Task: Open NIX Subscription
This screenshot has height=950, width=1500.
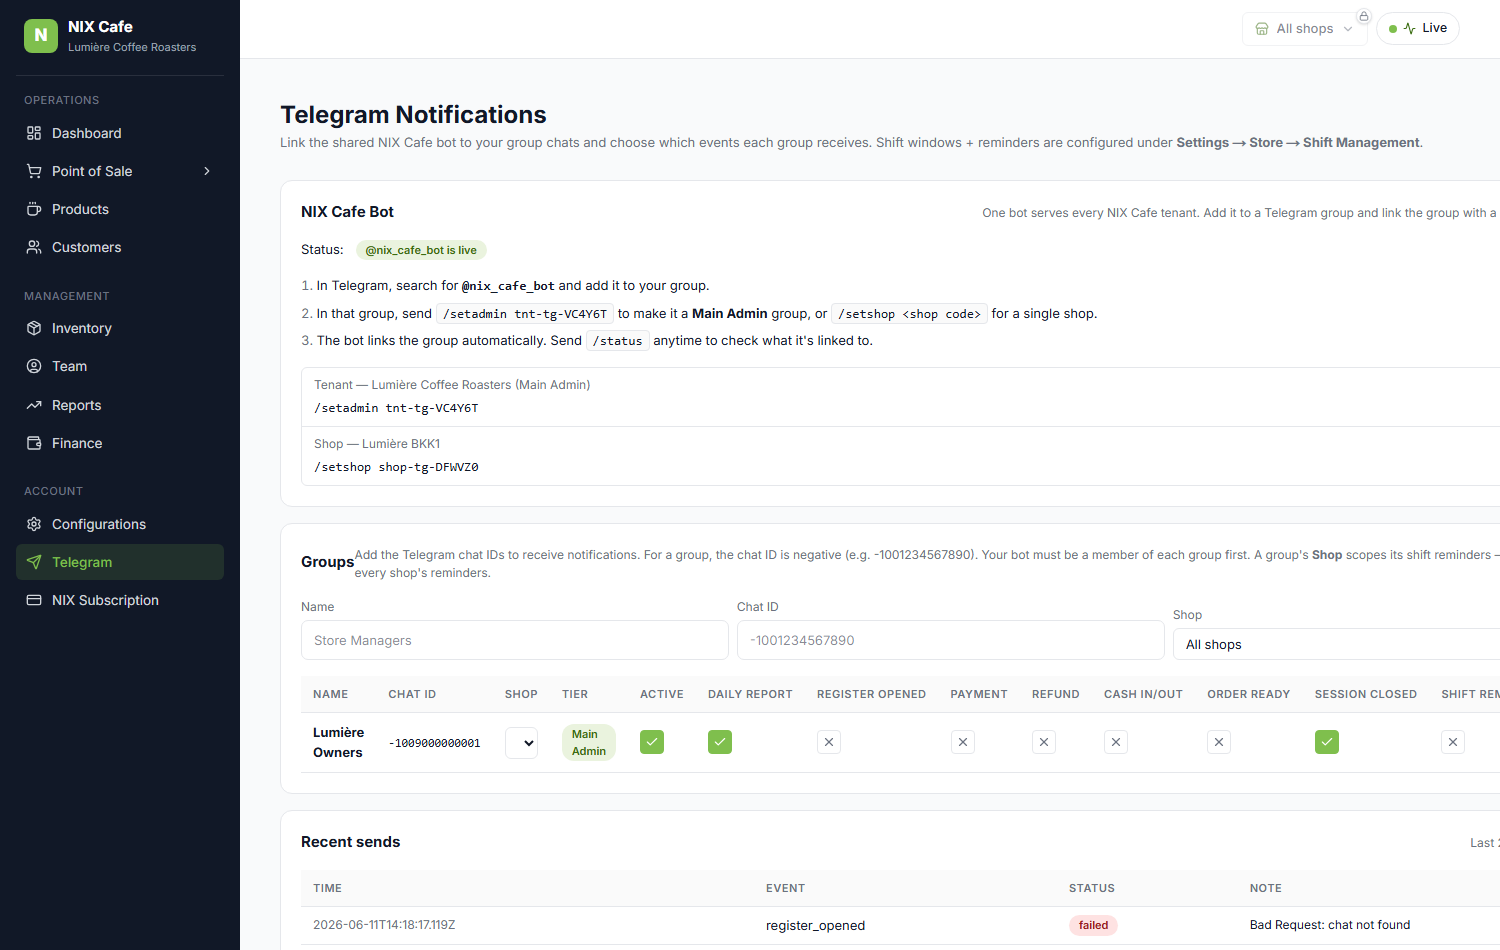Action: coord(120,600)
